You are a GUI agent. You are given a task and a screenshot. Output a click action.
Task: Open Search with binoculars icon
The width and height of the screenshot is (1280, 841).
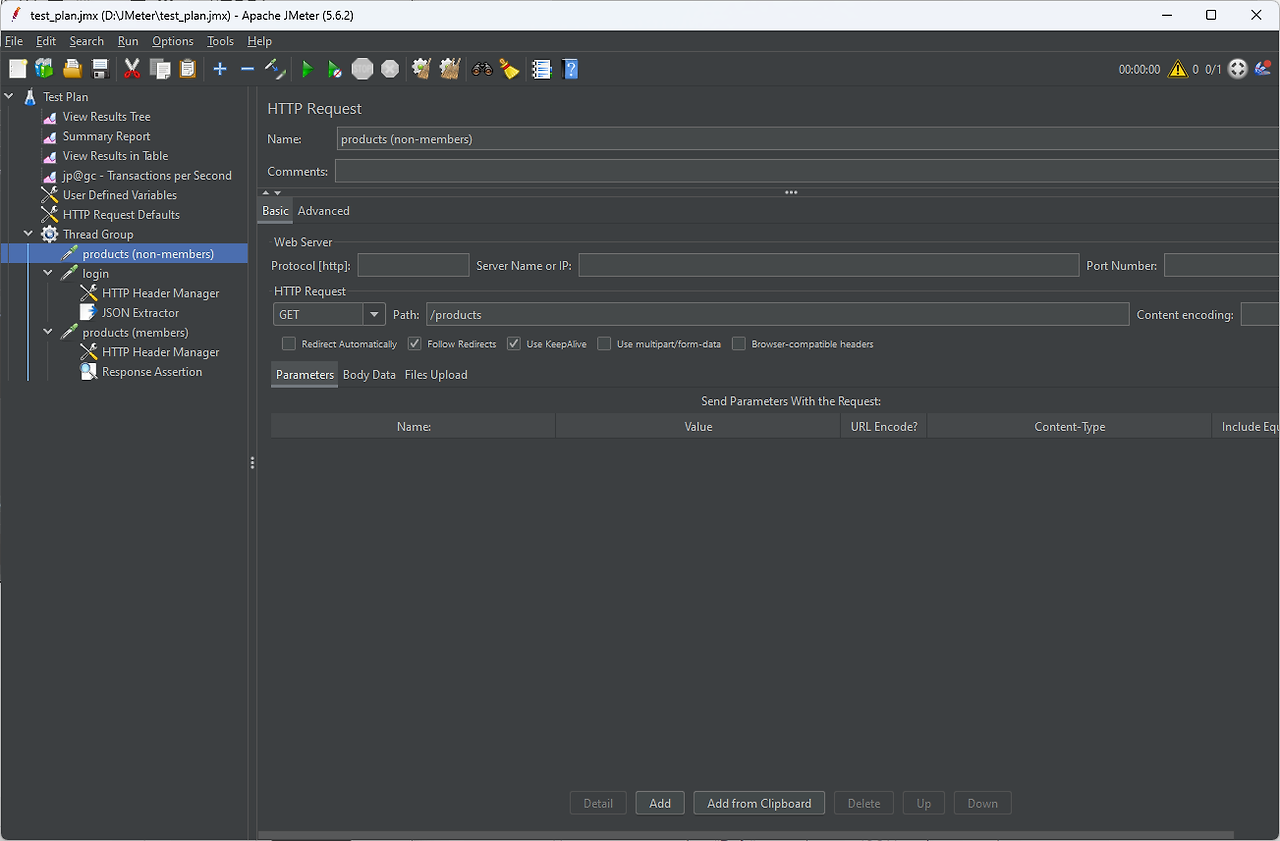point(483,69)
